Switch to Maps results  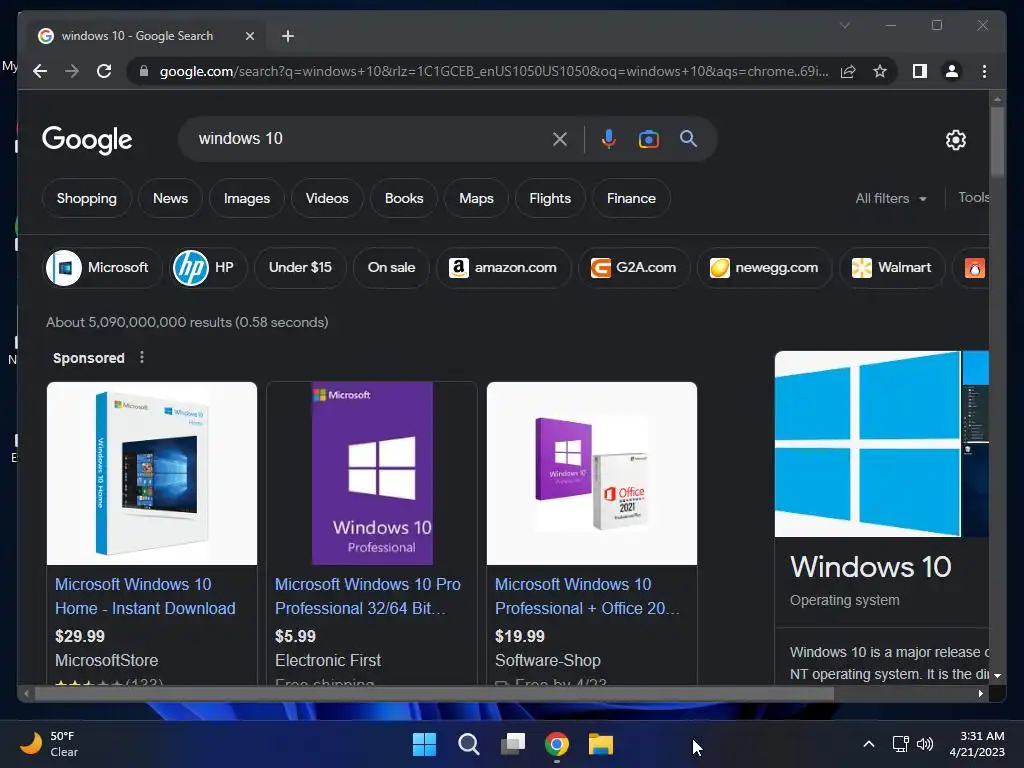tap(476, 199)
